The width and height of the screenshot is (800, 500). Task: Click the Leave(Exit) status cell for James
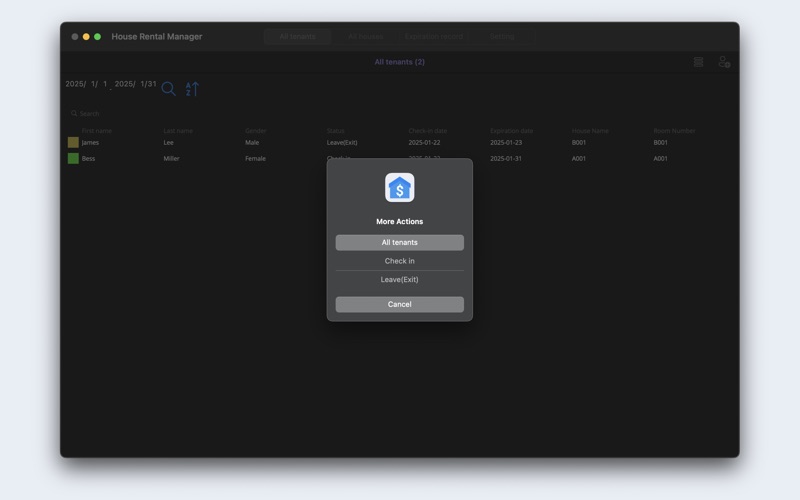pos(342,142)
